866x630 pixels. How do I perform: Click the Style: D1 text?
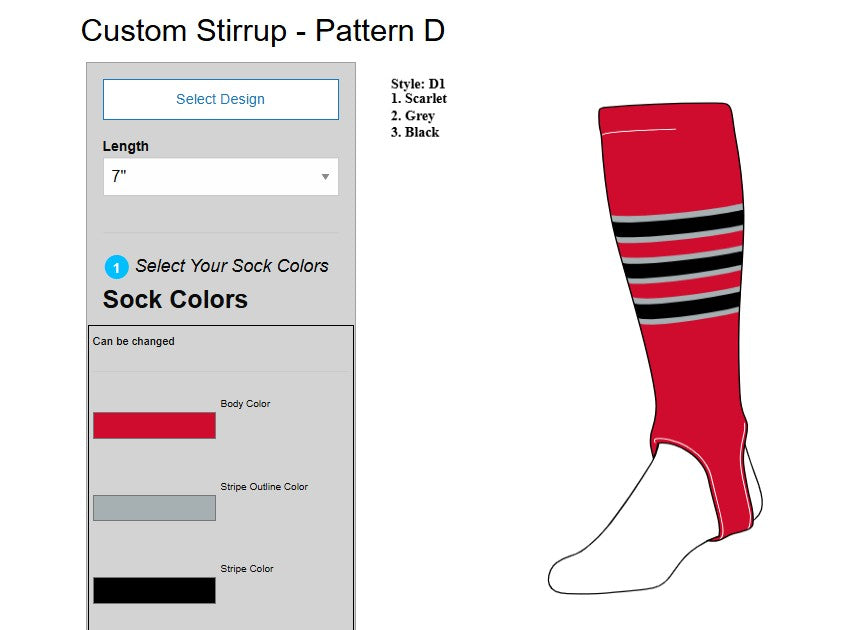coord(417,84)
